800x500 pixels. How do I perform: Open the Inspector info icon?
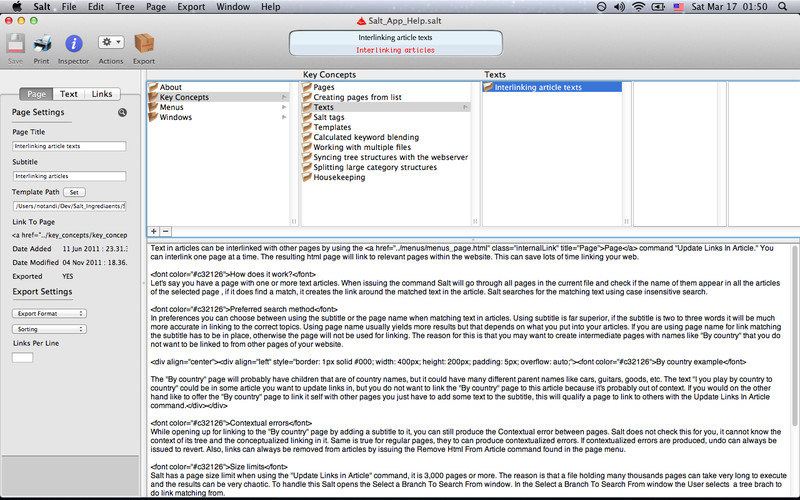[x=73, y=44]
